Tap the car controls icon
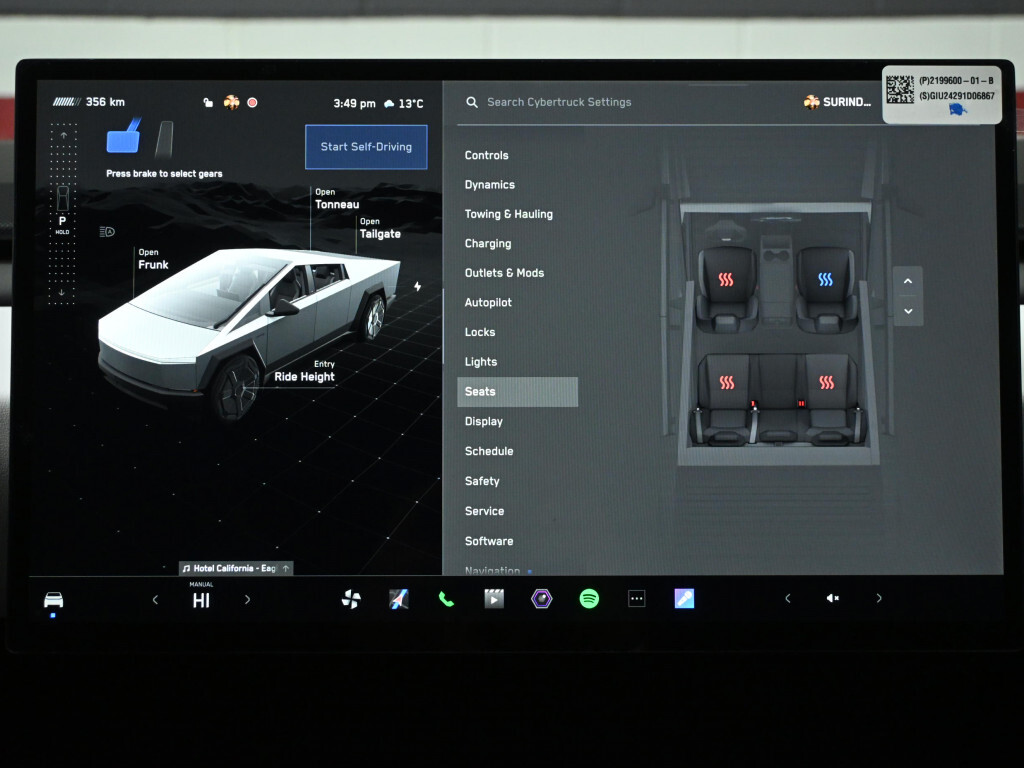Viewport: 1024px width, 768px height. click(53, 599)
